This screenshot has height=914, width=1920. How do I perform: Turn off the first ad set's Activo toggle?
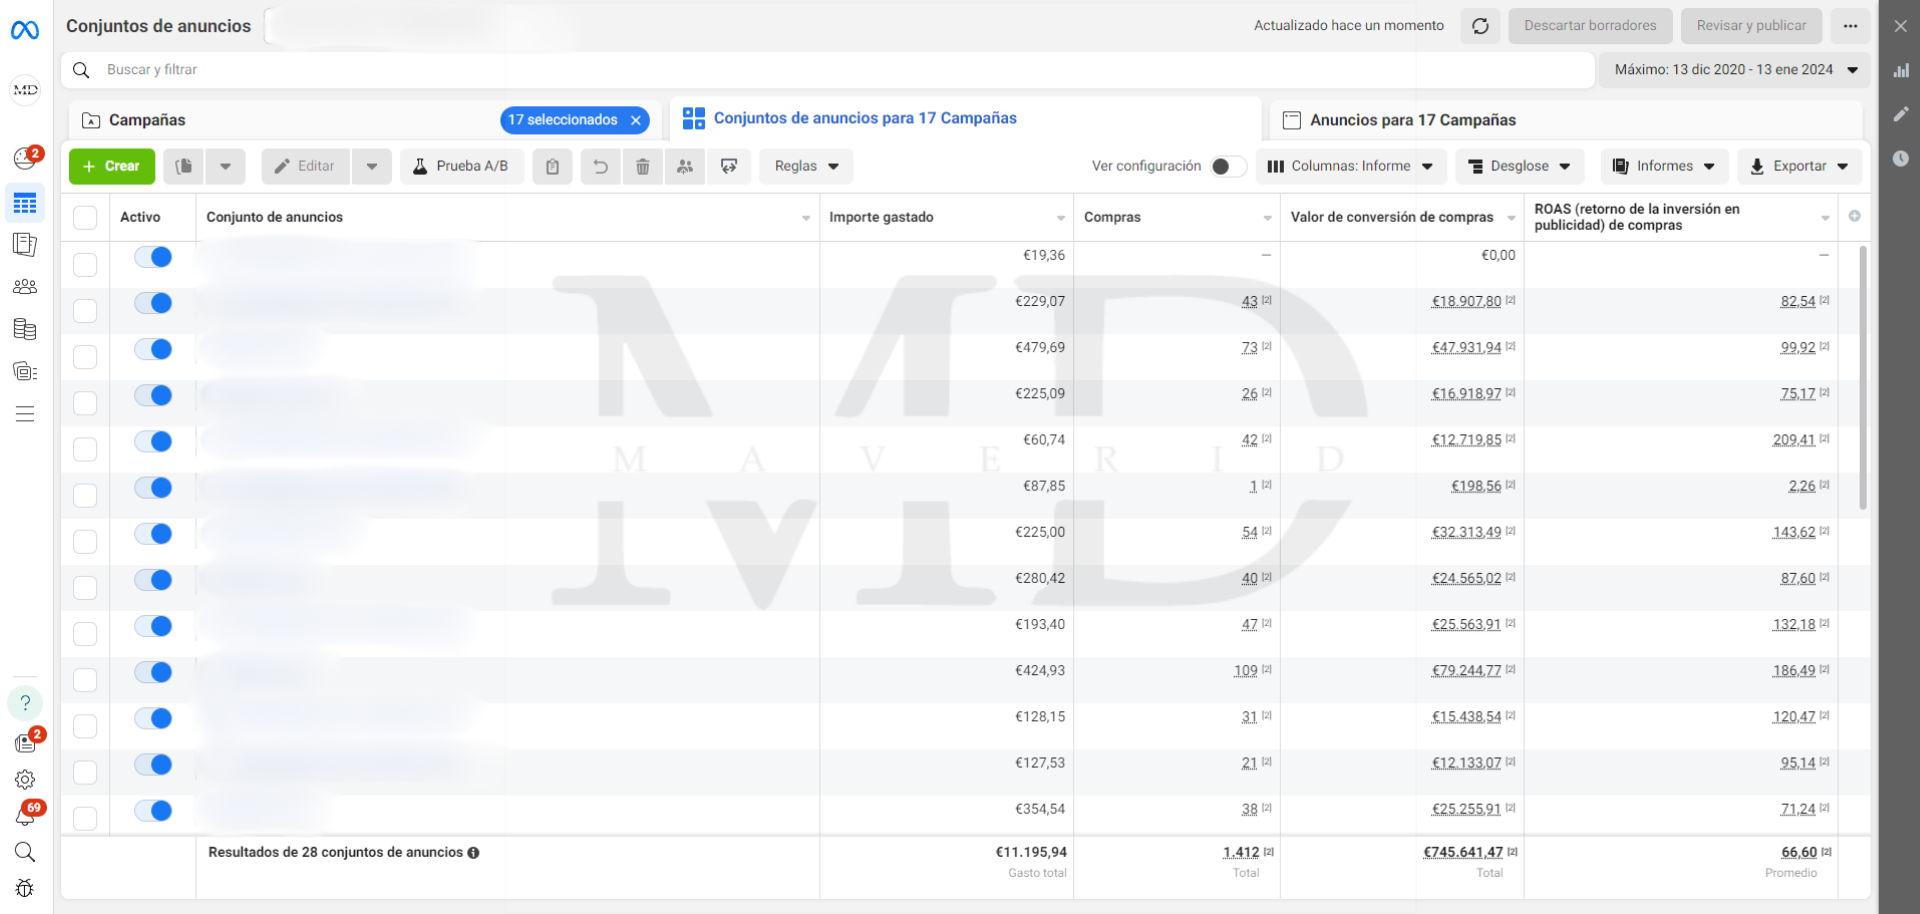pos(154,257)
